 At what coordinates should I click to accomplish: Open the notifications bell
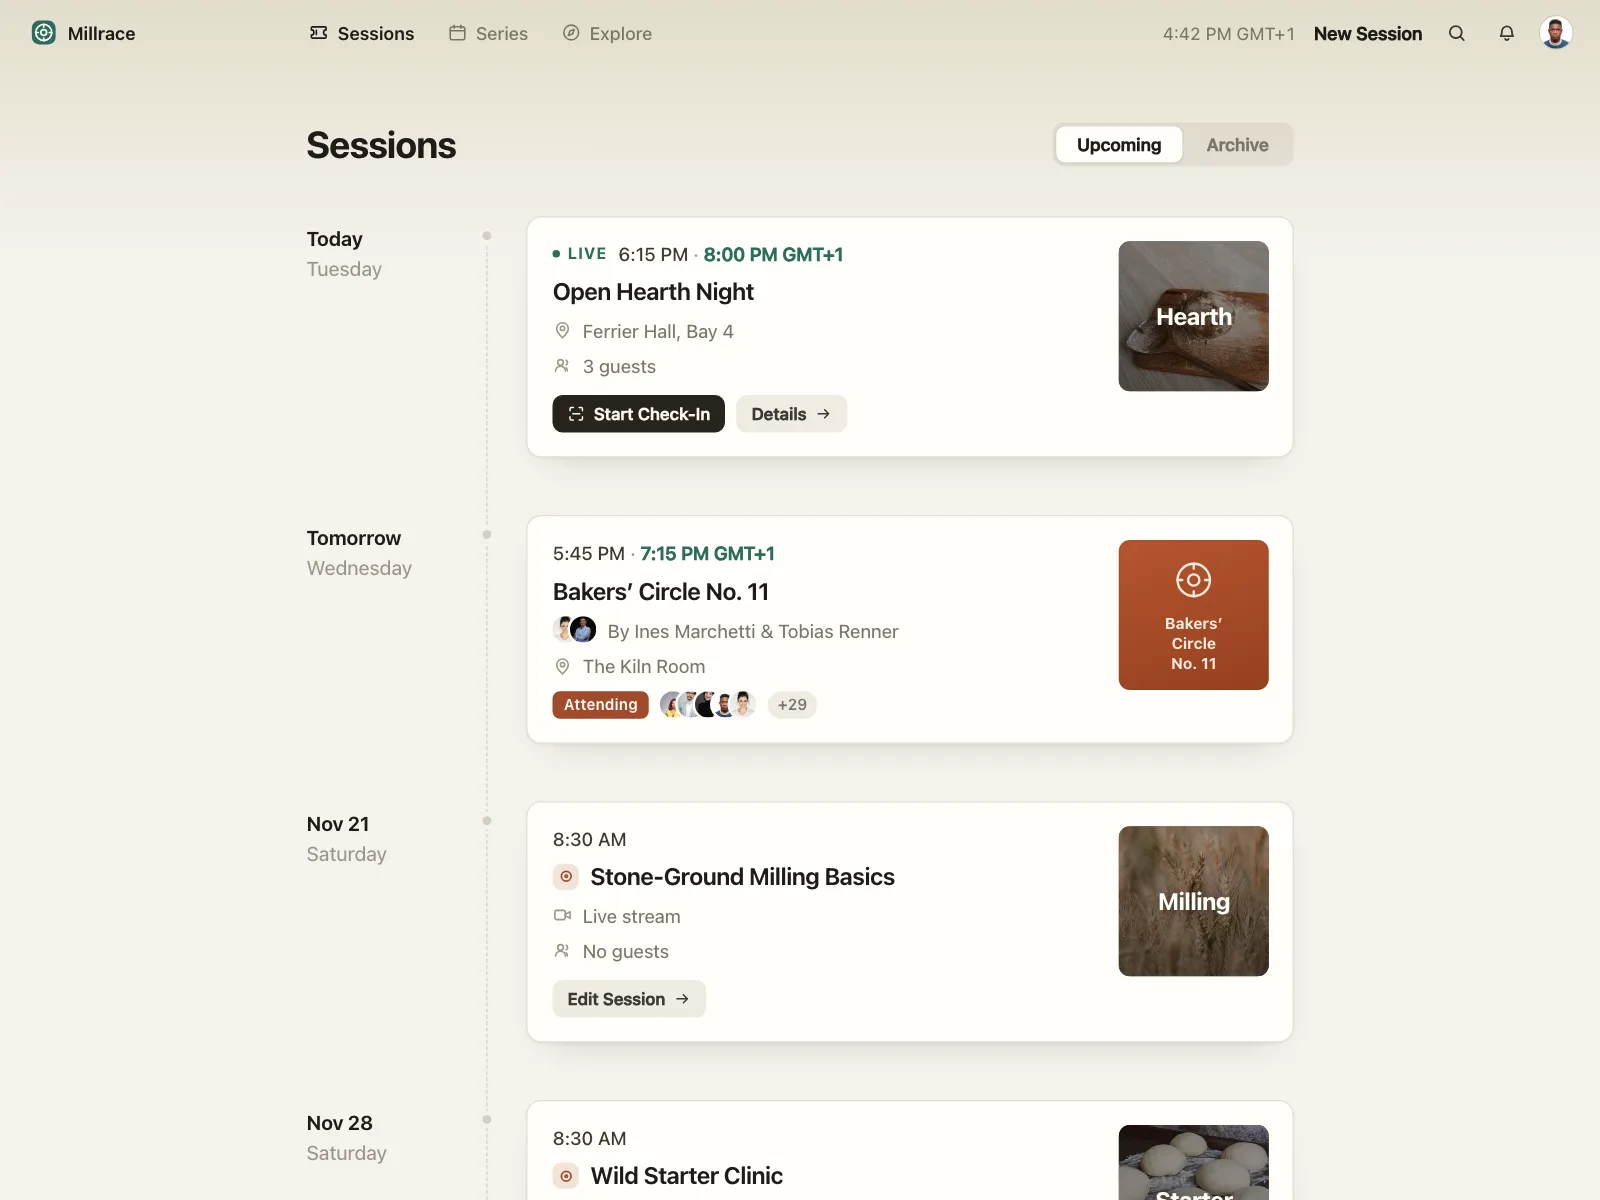tap(1507, 33)
